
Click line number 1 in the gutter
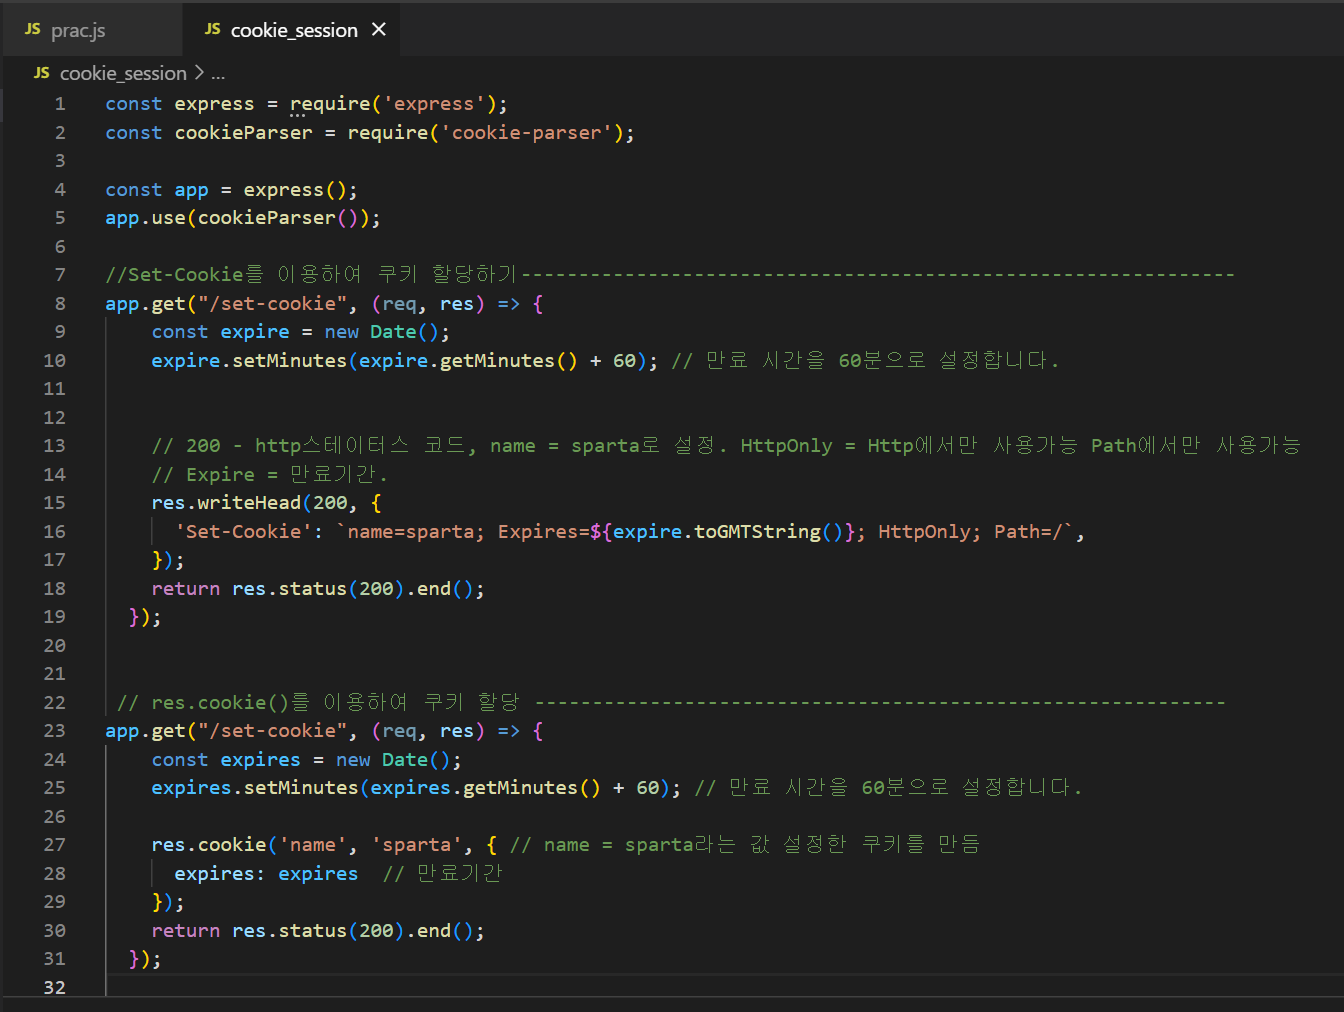60,104
